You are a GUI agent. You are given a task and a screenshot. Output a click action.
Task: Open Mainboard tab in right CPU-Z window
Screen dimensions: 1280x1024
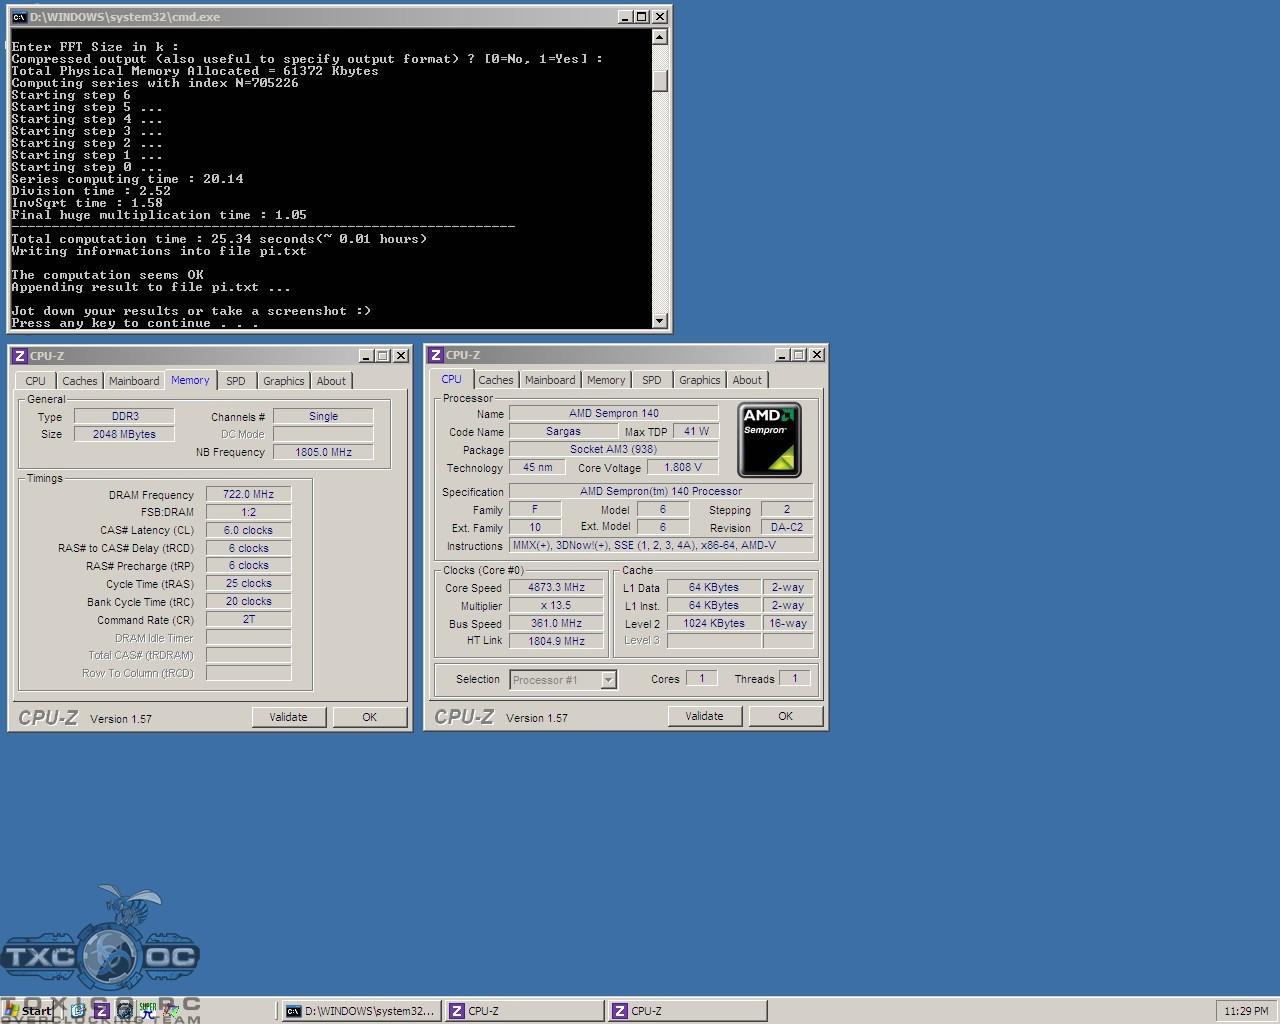(x=550, y=380)
